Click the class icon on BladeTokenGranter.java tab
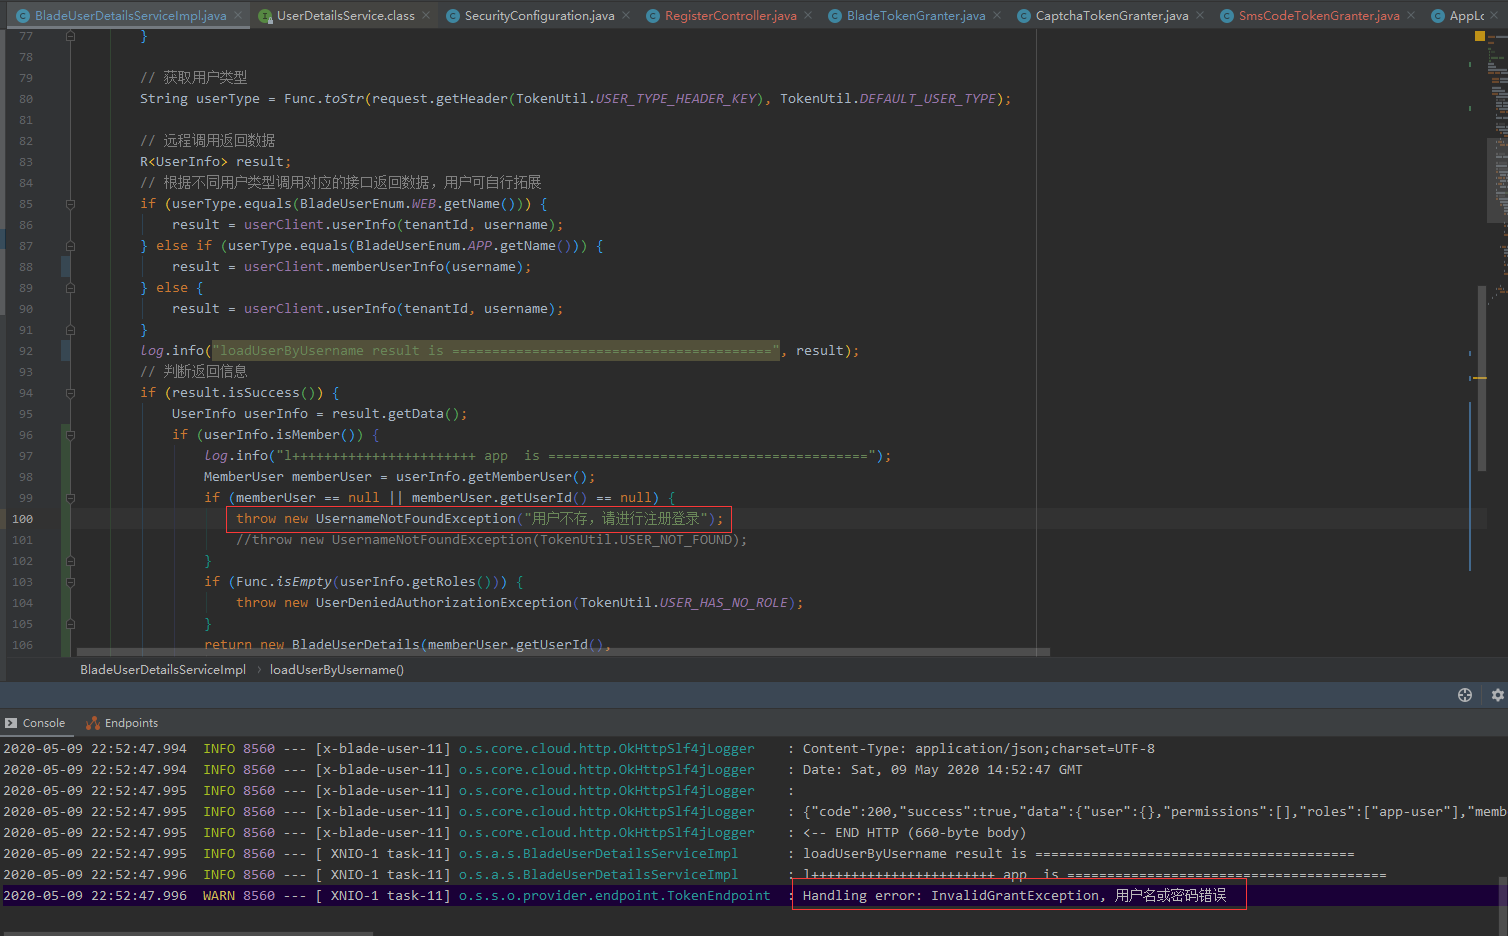The width and height of the screenshot is (1508, 936). coord(835,16)
